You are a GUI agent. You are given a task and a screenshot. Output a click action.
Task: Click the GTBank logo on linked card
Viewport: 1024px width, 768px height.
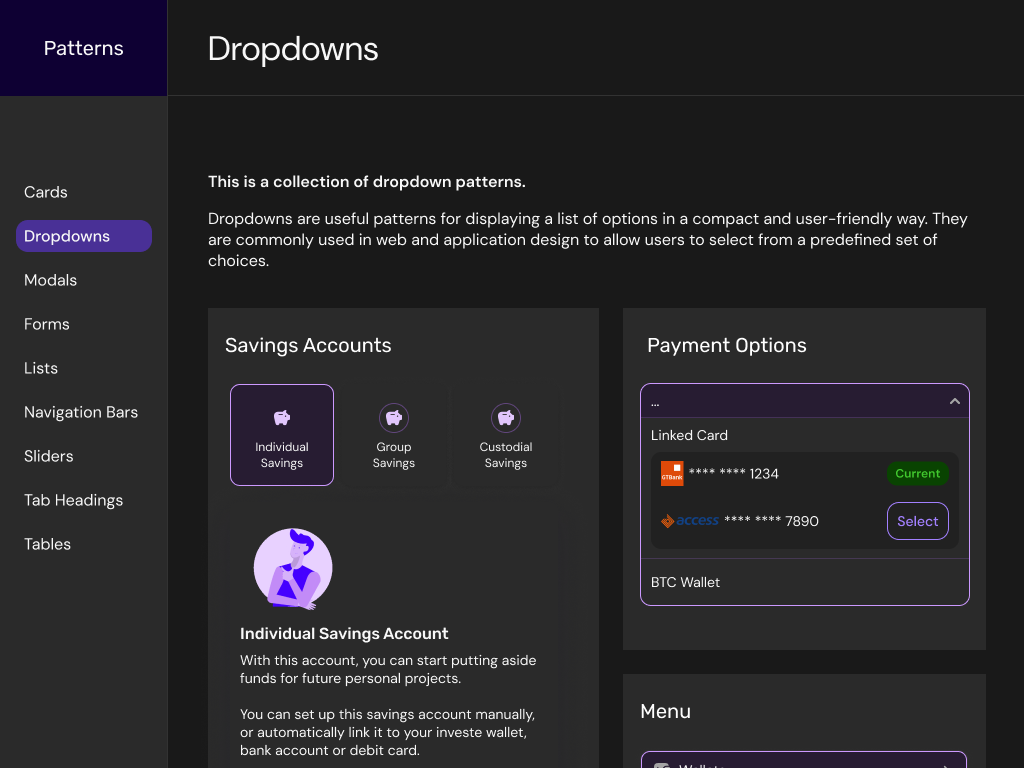pyautogui.click(x=672, y=474)
